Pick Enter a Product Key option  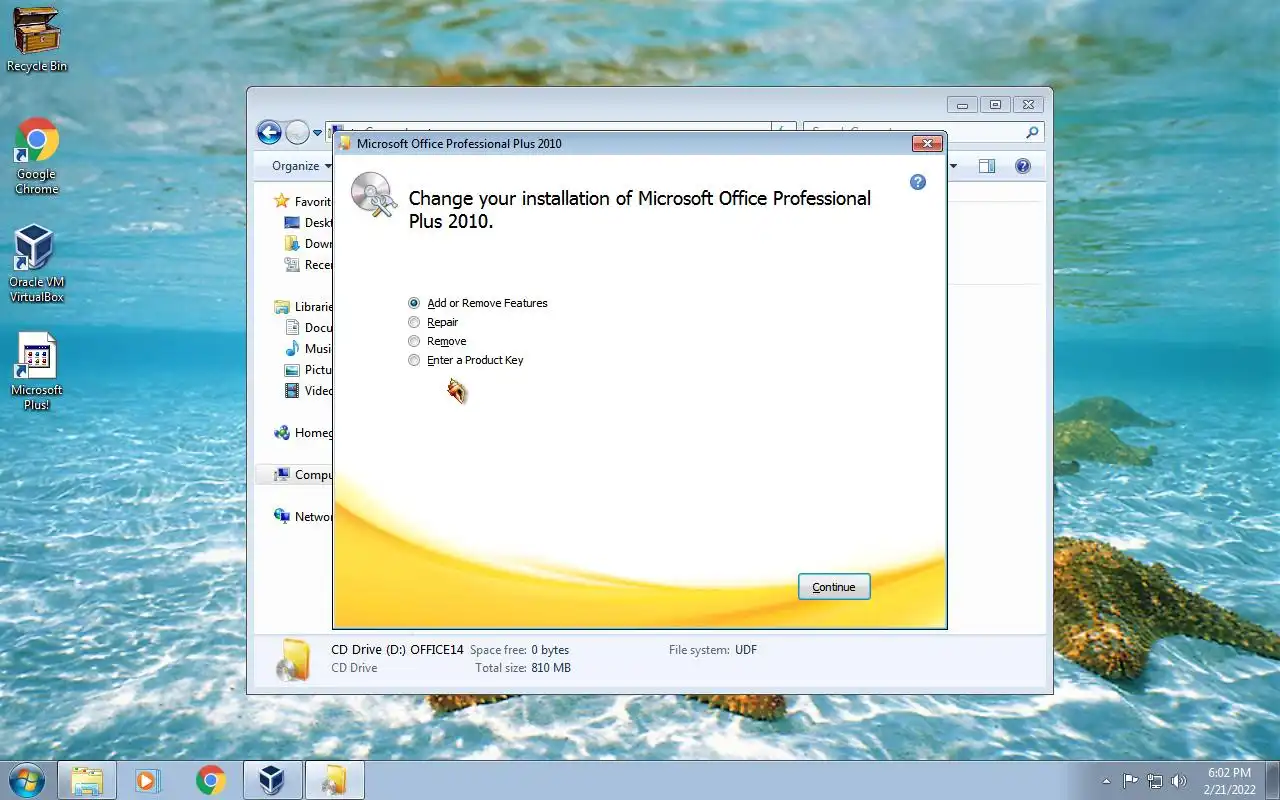click(466, 360)
